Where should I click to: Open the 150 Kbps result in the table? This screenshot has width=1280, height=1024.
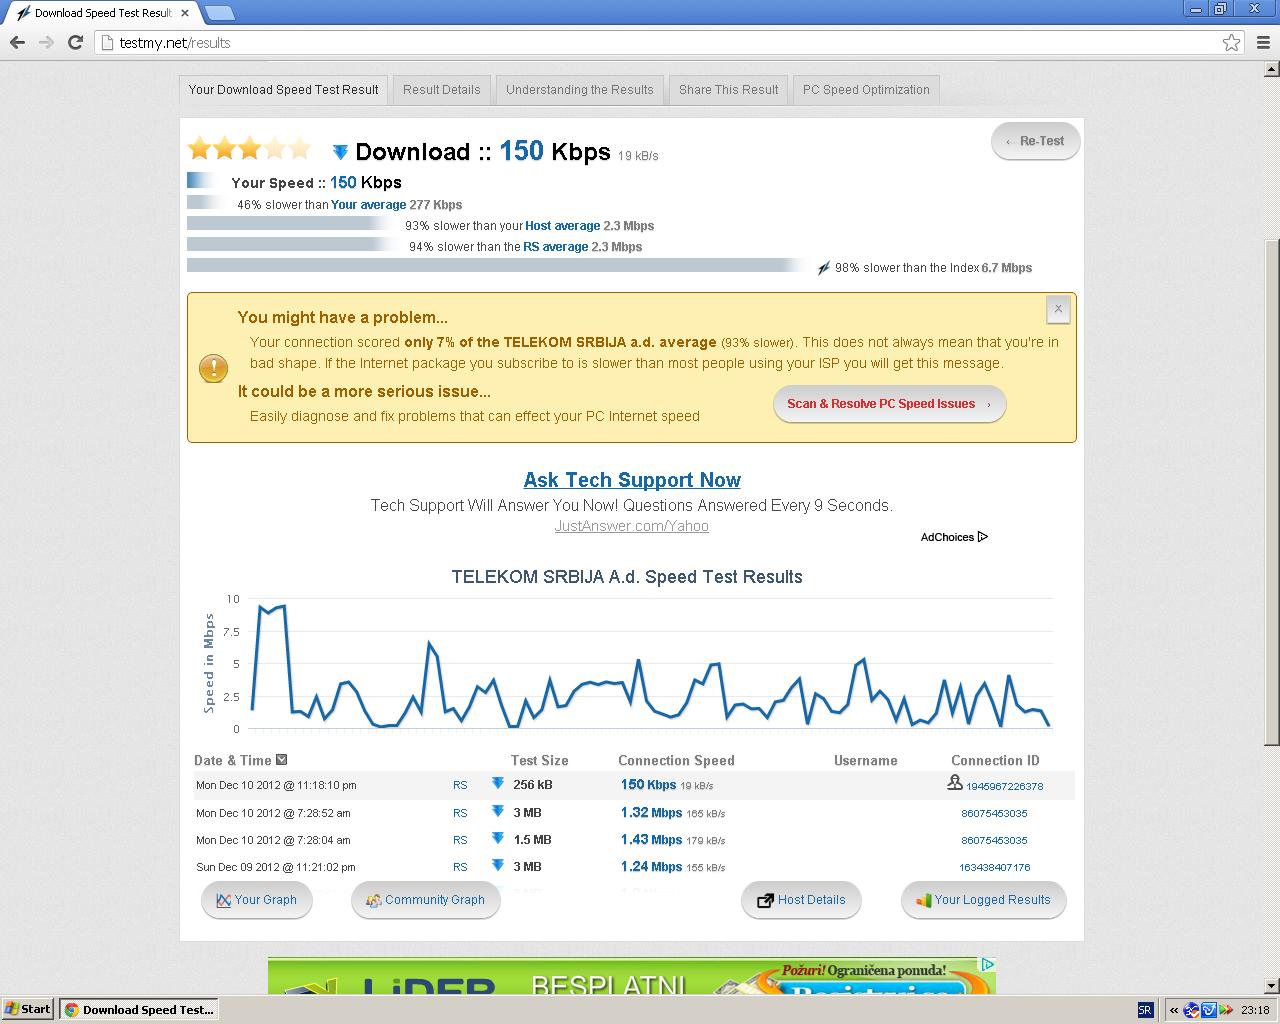[648, 785]
